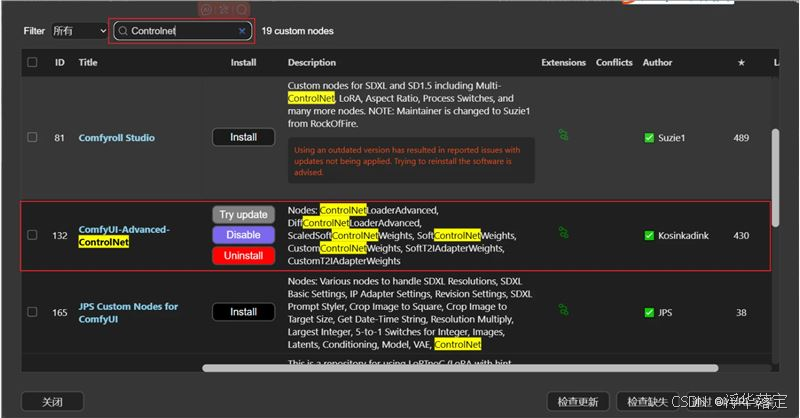The image size is (800, 418).
Task: Uninstall the ComfyUI-Advanced-ControlNet node
Action: (x=243, y=256)
